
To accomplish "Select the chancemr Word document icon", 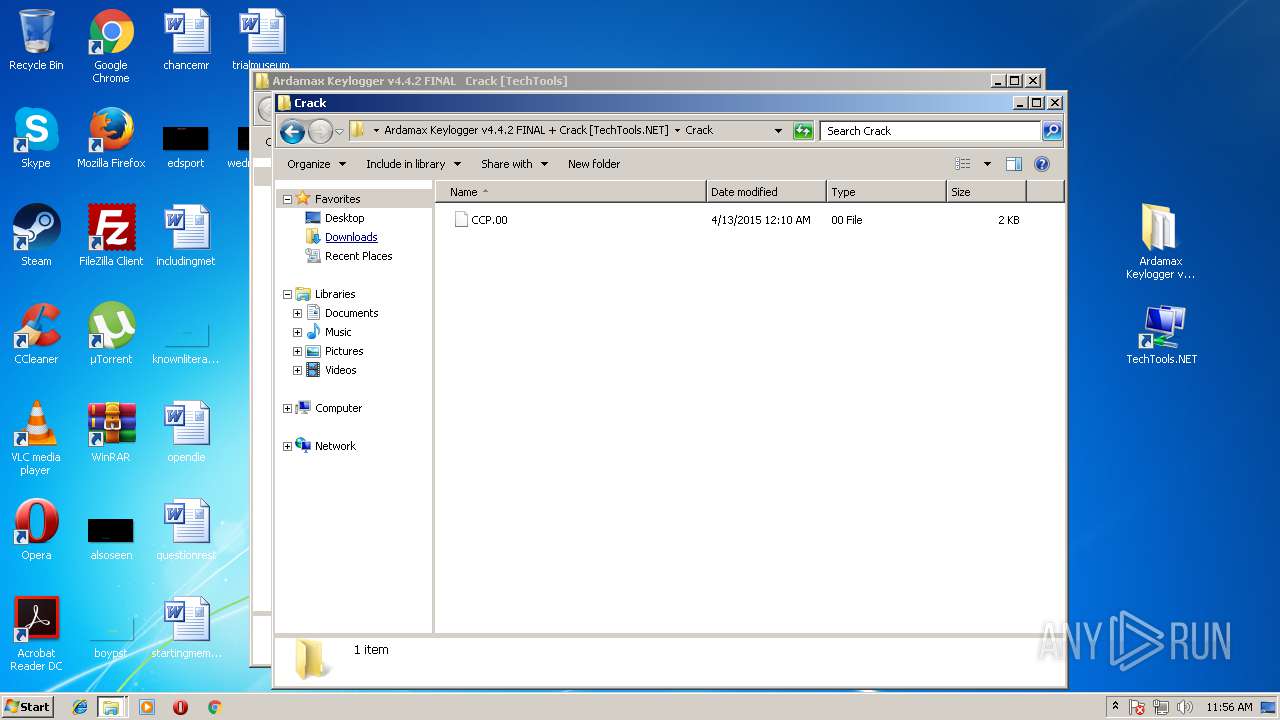I will 186,40.
